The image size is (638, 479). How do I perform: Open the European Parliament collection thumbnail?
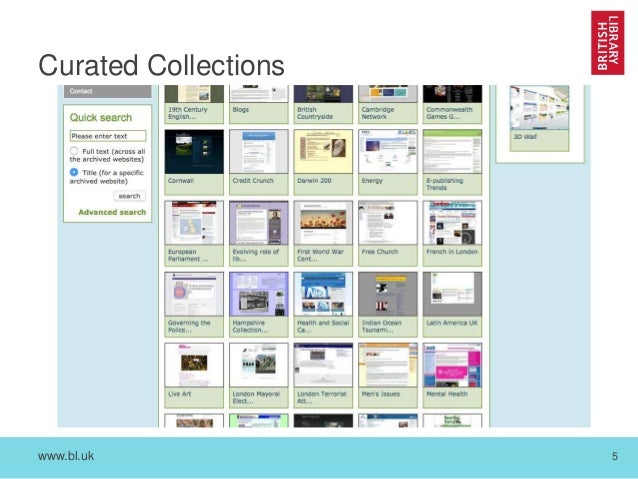pos(194,223)
